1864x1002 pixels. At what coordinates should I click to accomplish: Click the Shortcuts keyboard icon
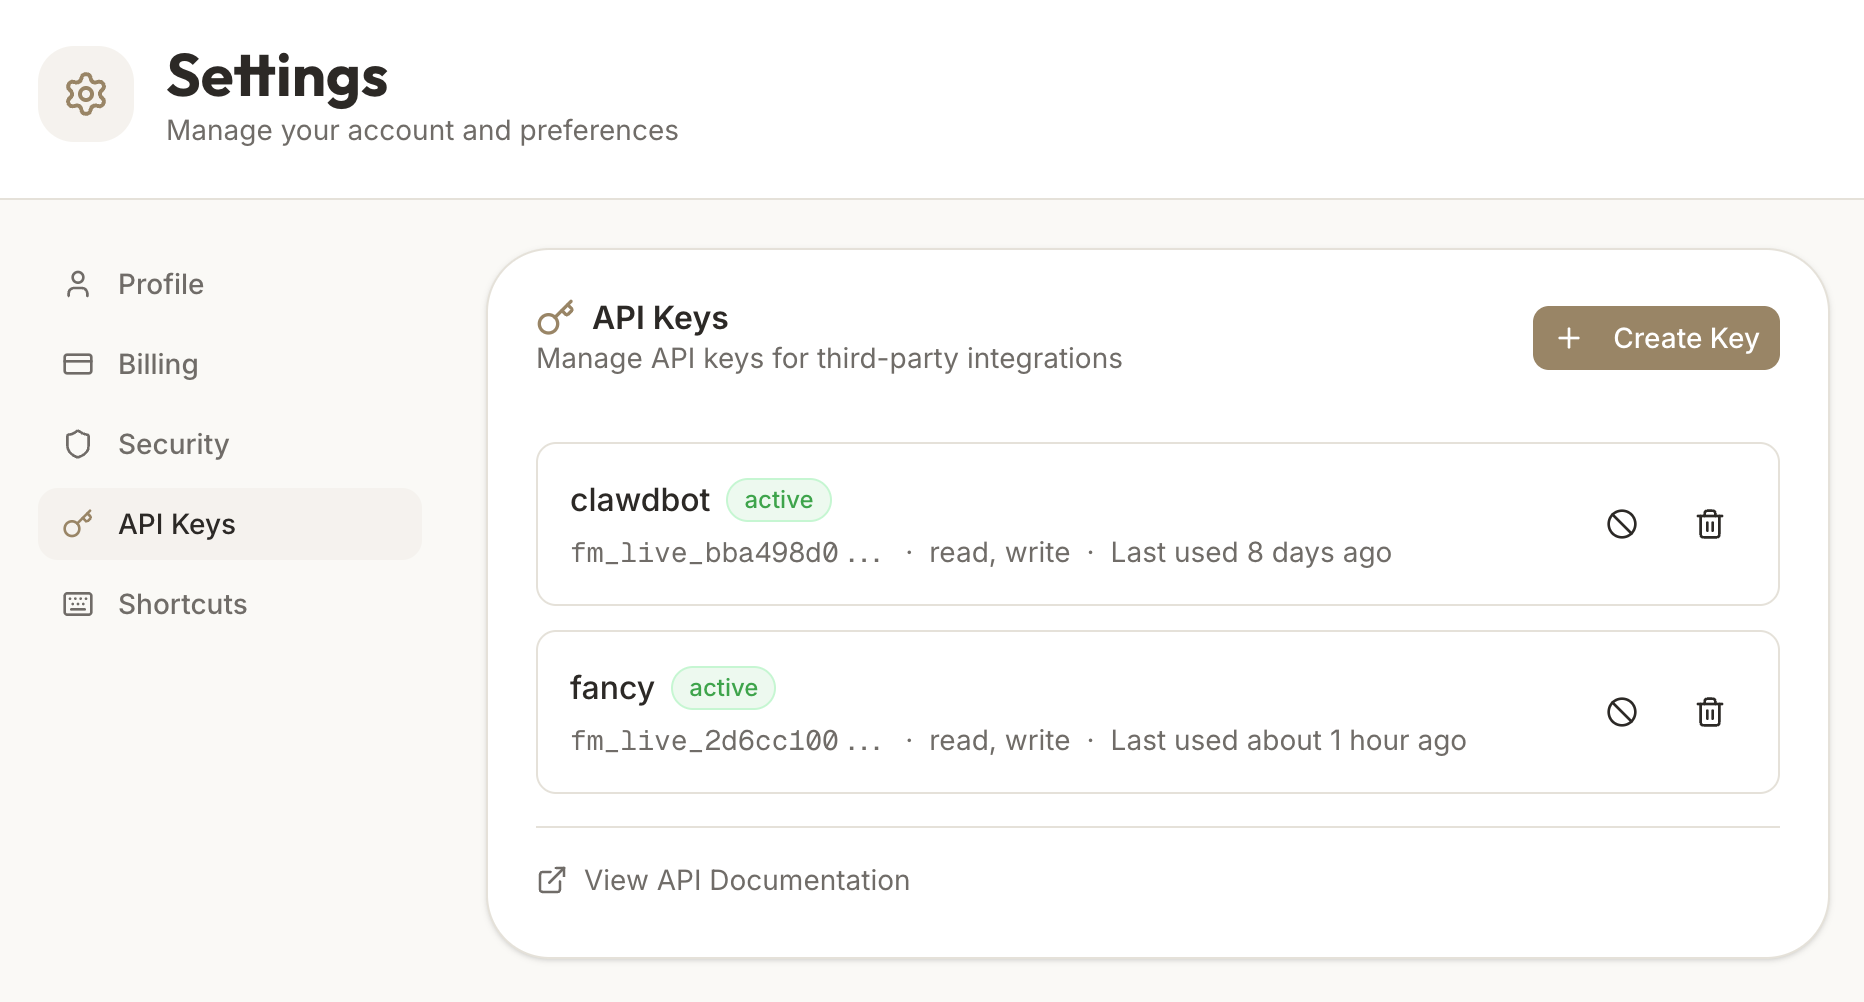click(x=78, y=604)
